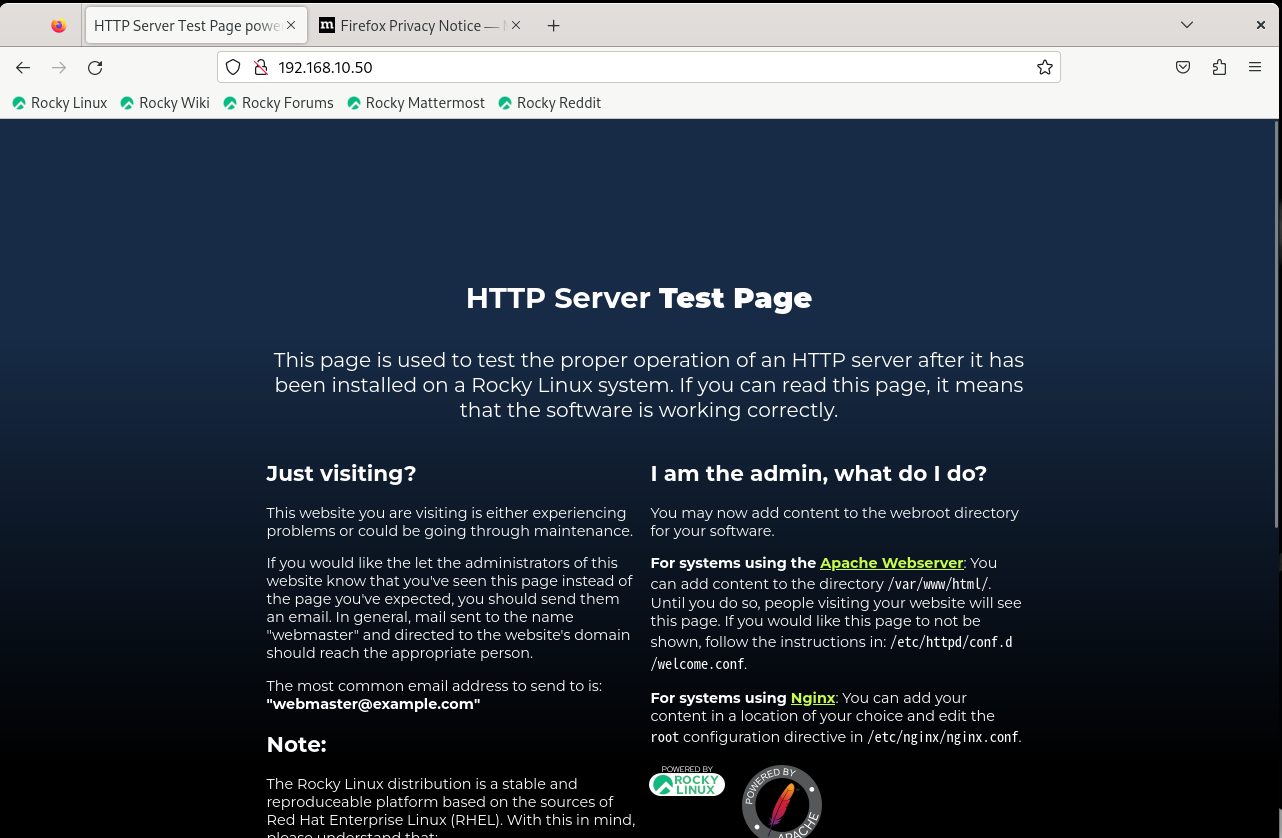Close the Firefox Privacy Notice tab
Image resolution: width=1282 pixels, height=838 pixels.
[x=516, y=25]
